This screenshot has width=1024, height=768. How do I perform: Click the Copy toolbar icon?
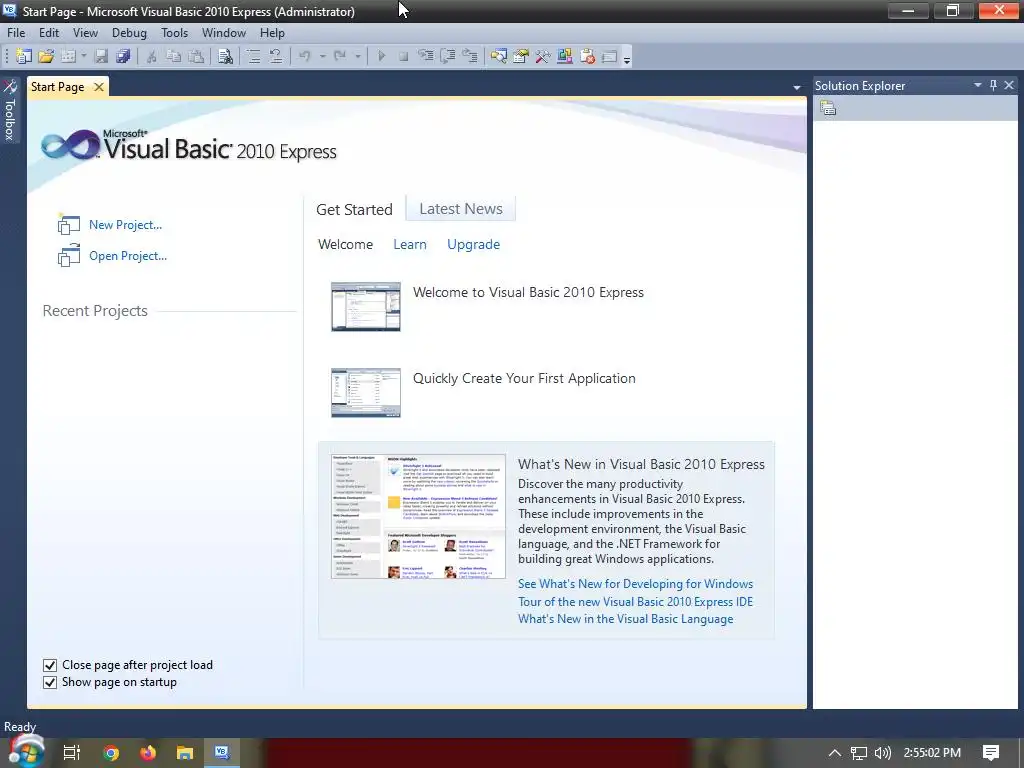tap(174, 56)
